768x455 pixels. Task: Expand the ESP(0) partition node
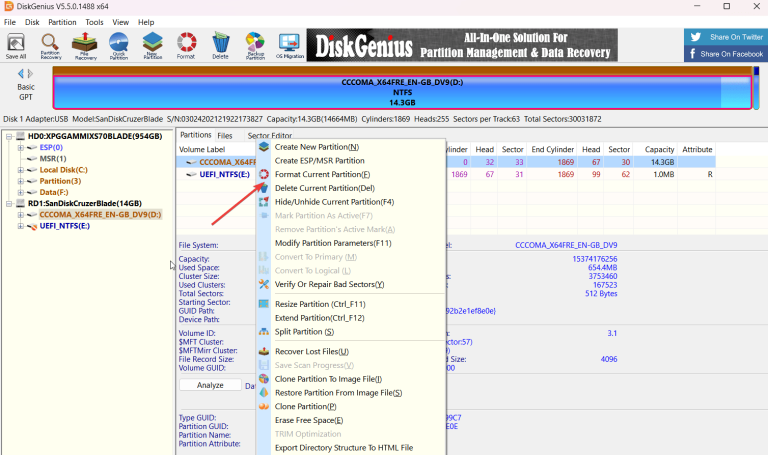point(21,147)
